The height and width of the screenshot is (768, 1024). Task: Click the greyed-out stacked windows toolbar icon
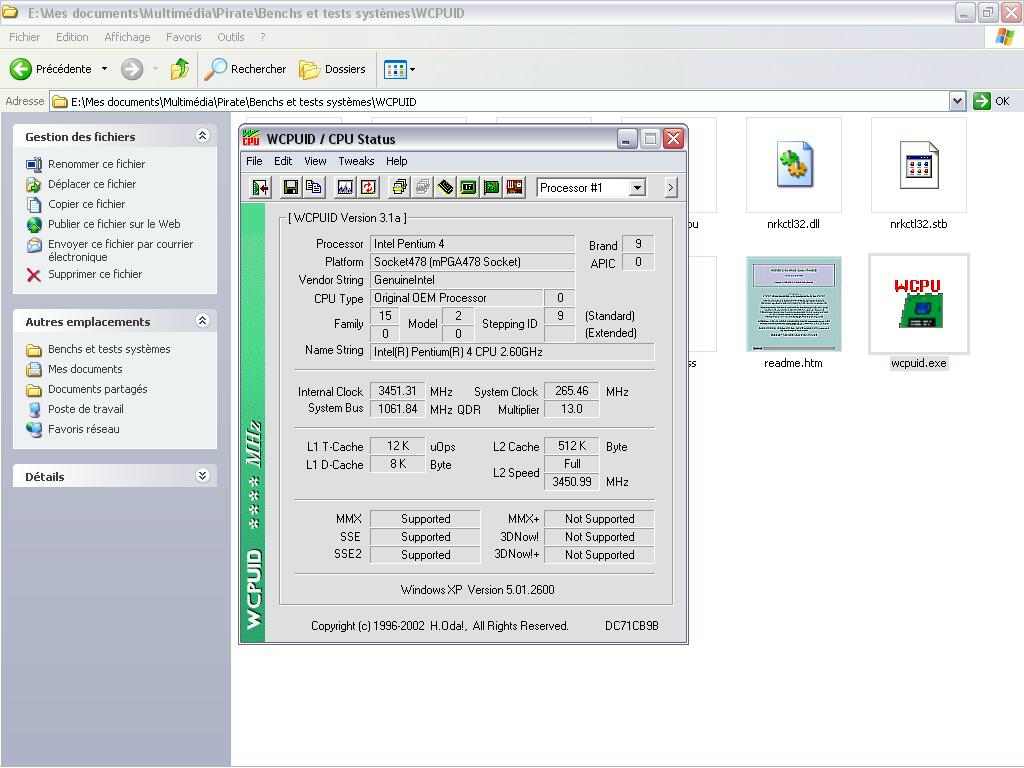pos(423,188)
